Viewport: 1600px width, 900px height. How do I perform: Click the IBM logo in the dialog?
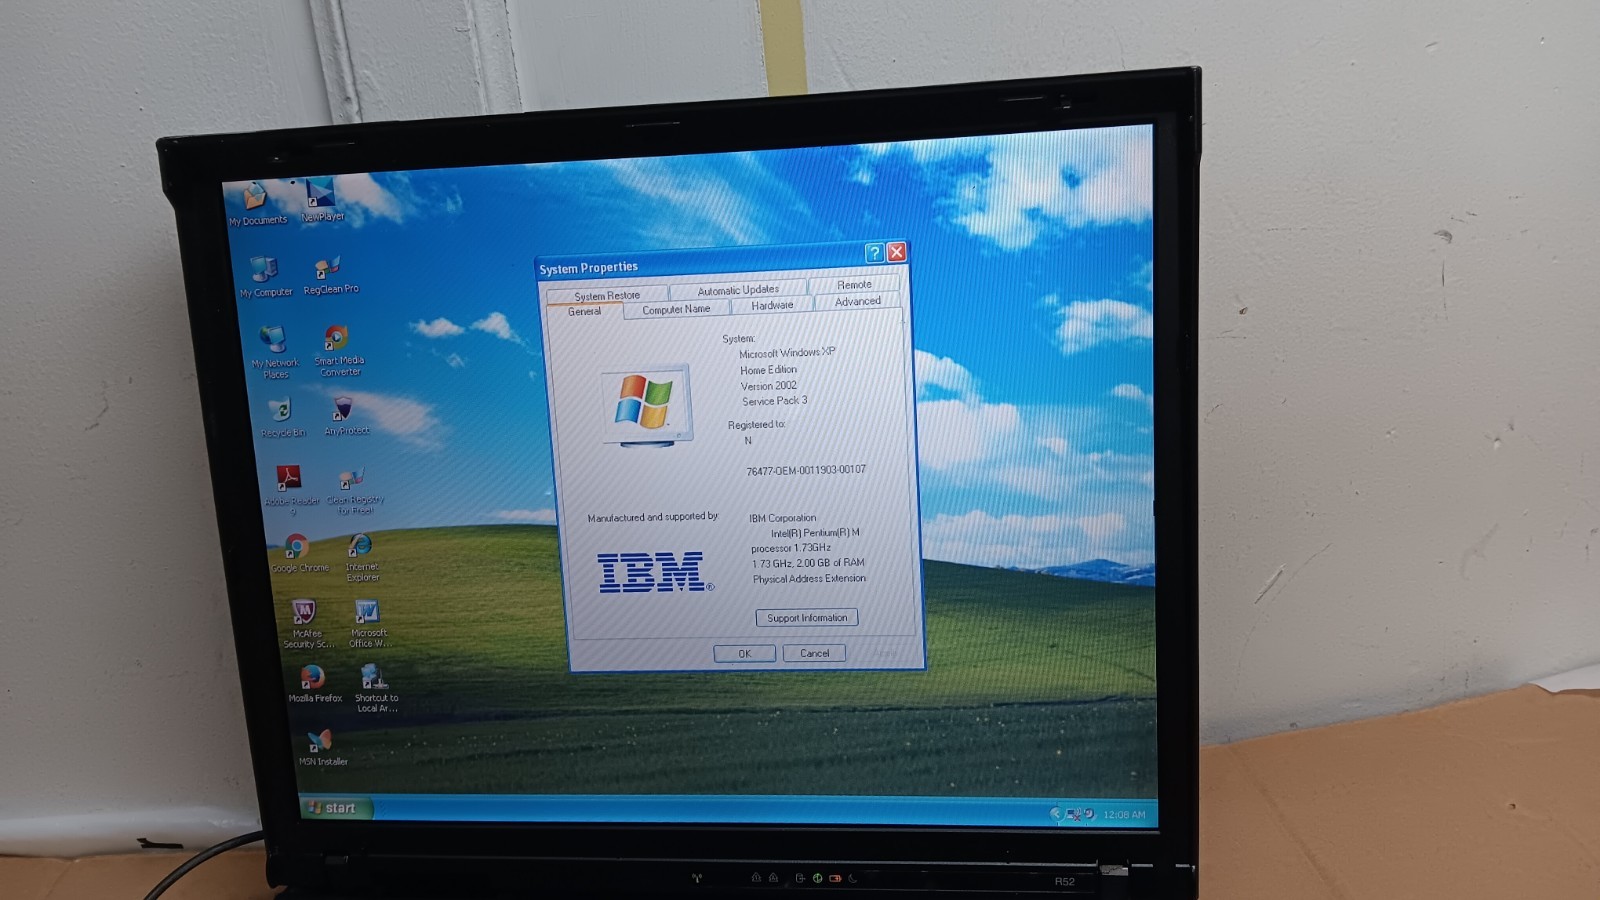tap(655, 572)
